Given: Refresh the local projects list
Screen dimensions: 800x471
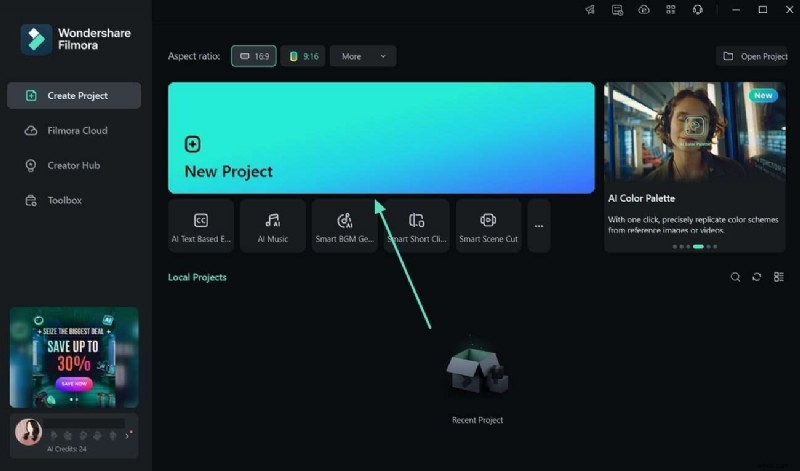Looking at the screenshot, I should pyautogui.click(x=757, y=277).
